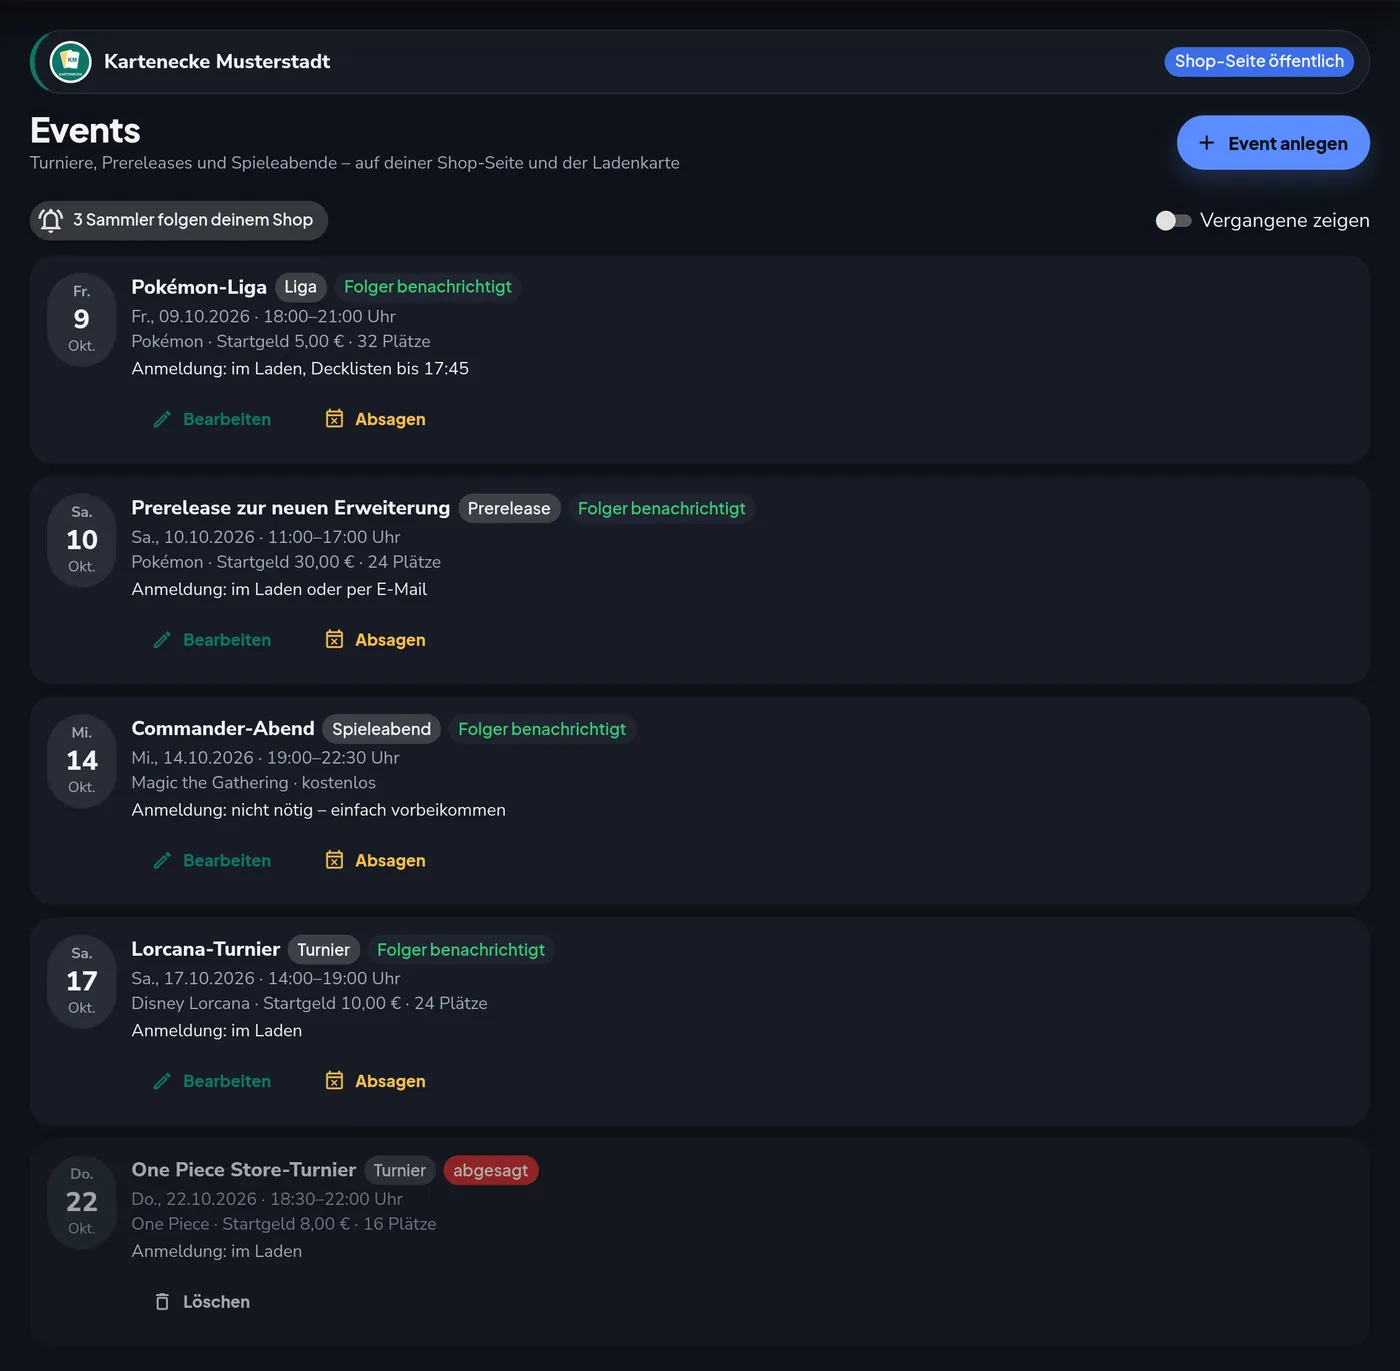Click the abgesagt status badge
Image resolution: width=1400 pixels, height=1371 pixels.
[491, 1170]
